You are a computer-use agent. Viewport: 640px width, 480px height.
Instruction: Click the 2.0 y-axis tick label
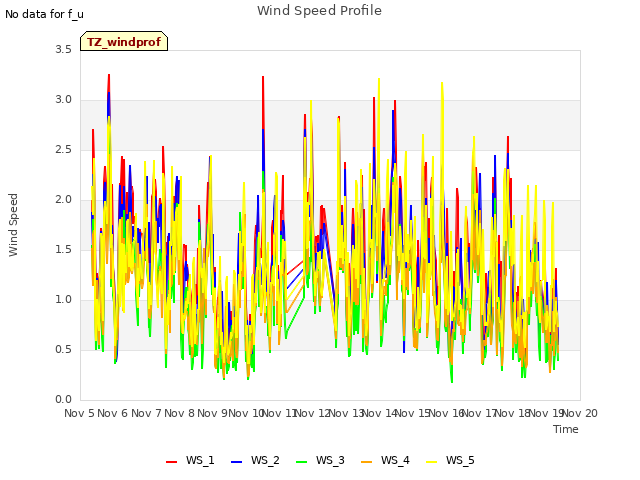63,200
